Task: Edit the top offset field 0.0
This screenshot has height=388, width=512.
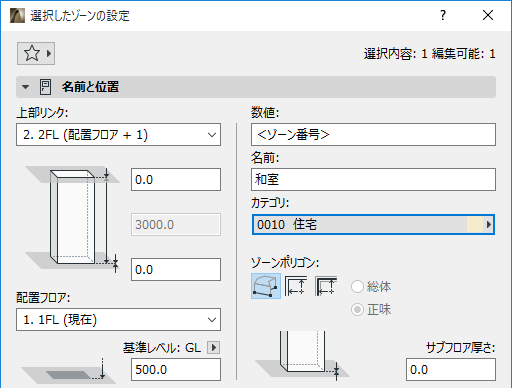Action: click(x=176, y=180)
